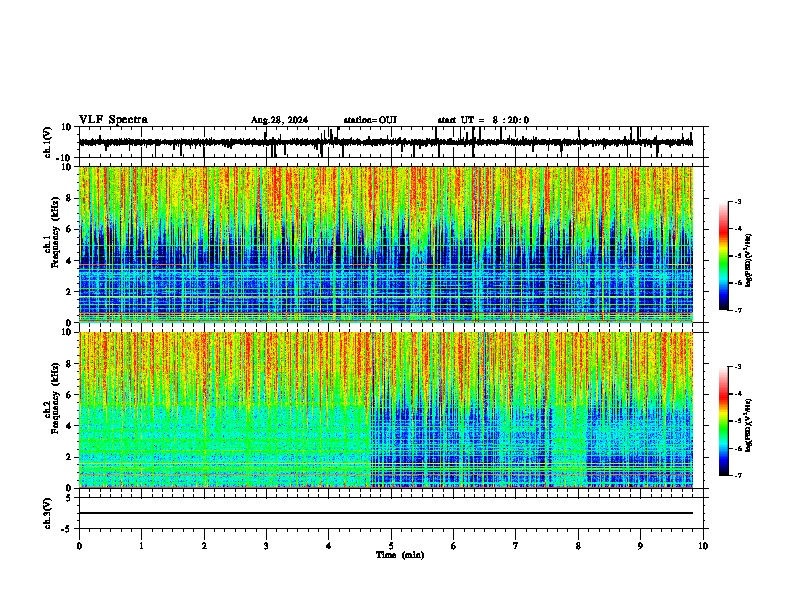Click time axis tick label "1"

tap(141, 546)
